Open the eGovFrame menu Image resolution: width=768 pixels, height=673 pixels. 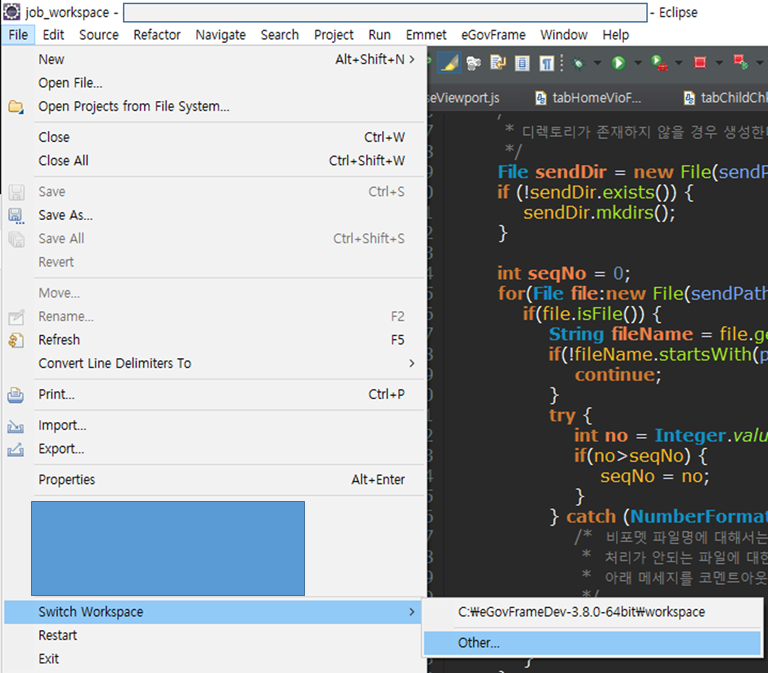click(493, 35)
